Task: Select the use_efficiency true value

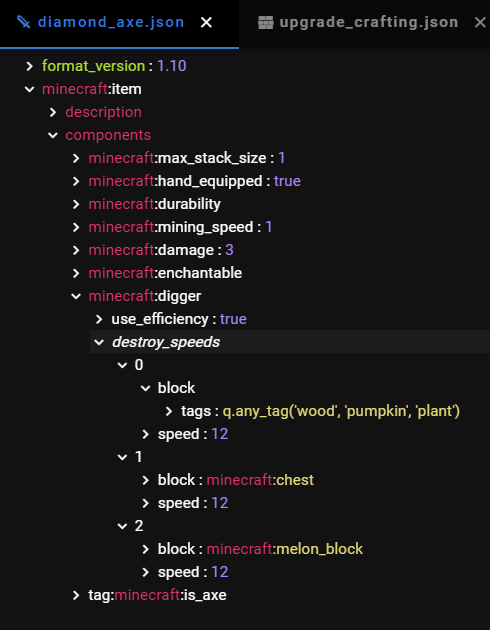Action: pyautogui.click(x=233, y=319)
